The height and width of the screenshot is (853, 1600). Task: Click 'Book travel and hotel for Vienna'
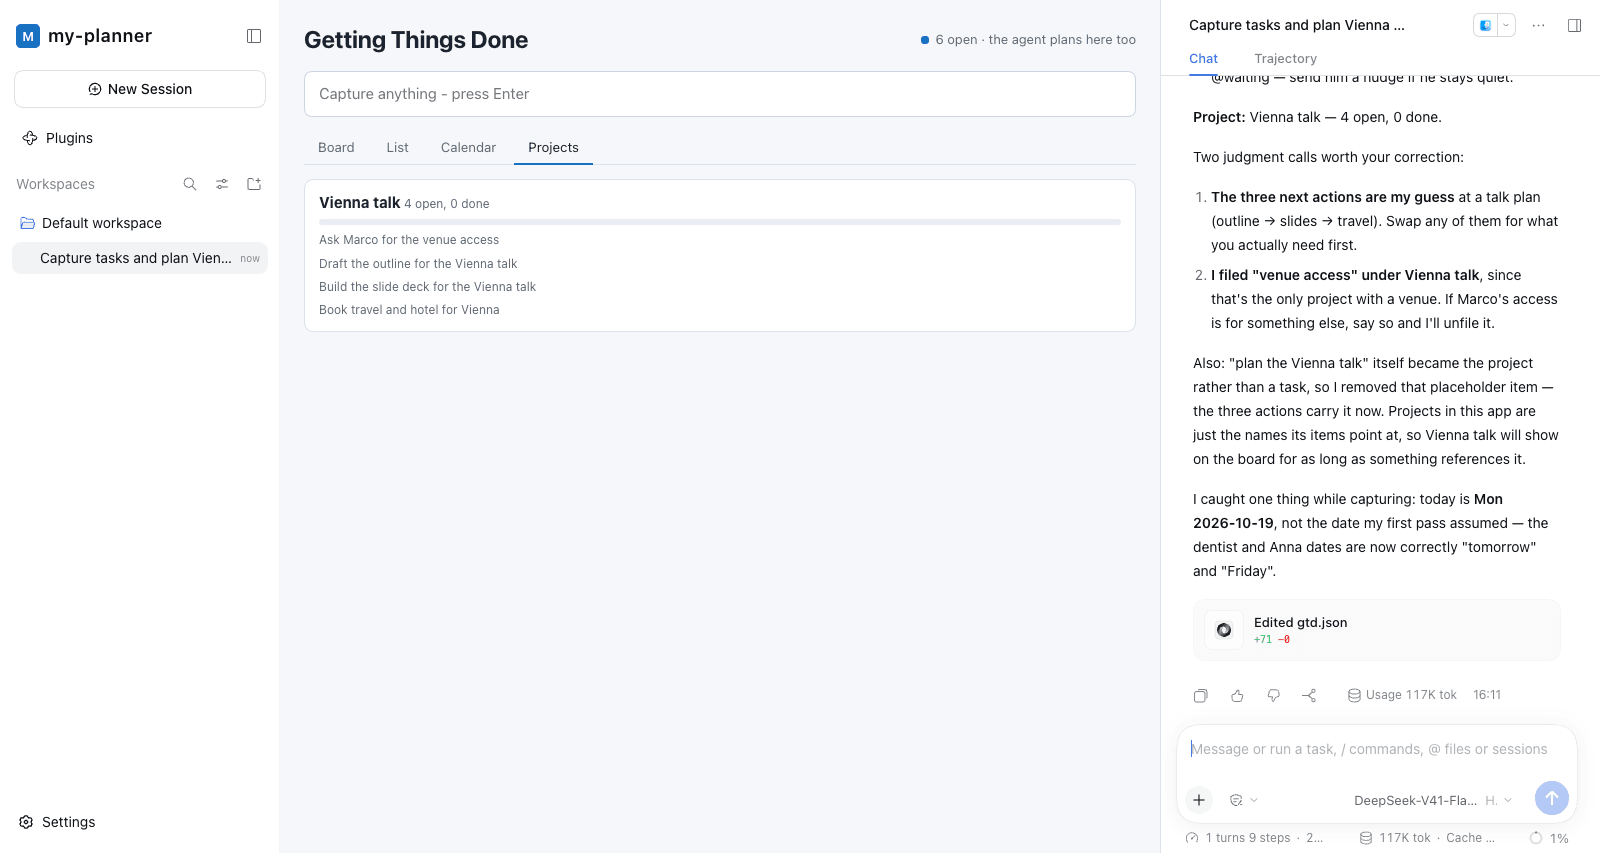point(409,310)
